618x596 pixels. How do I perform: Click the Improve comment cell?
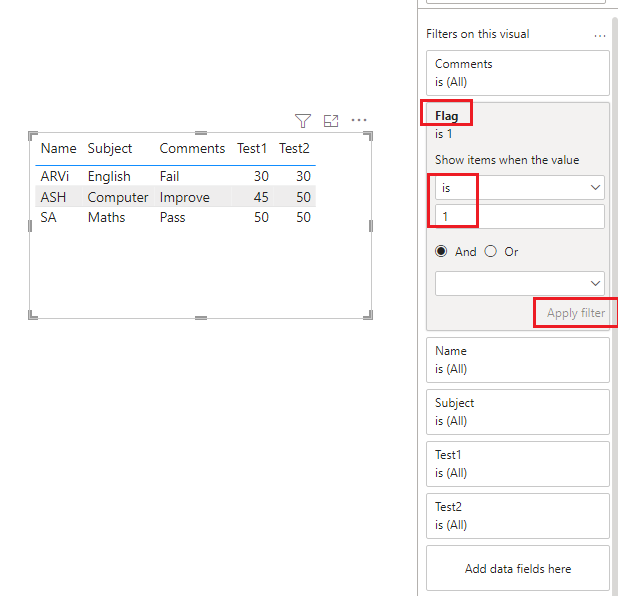click(184, 197)
